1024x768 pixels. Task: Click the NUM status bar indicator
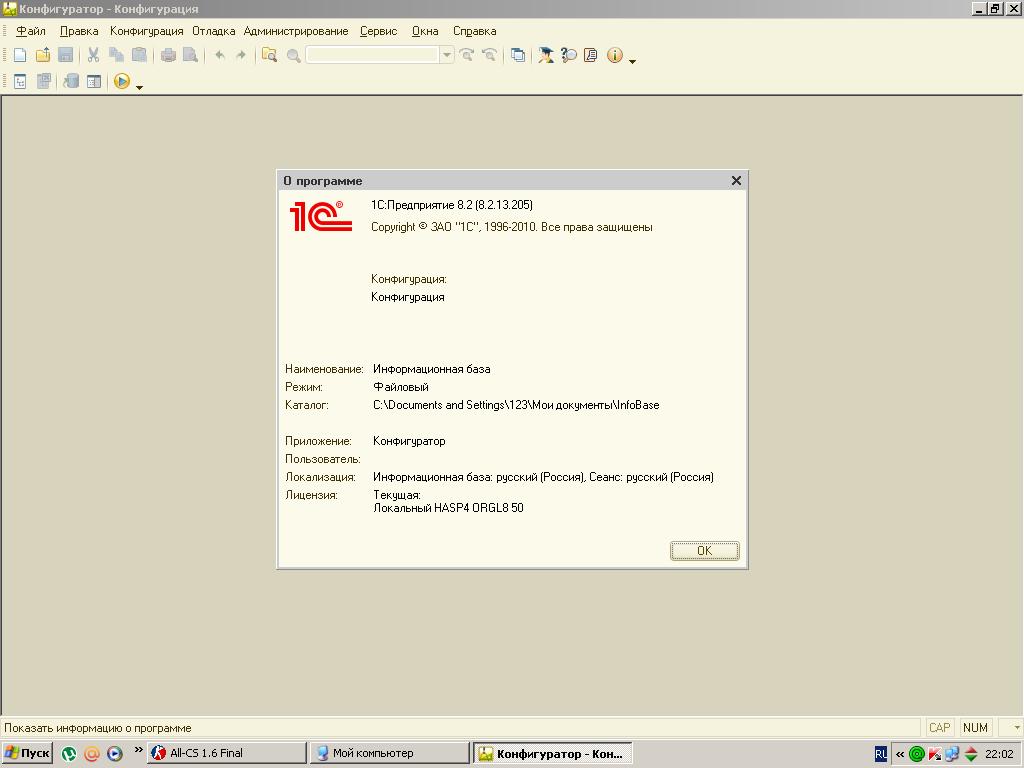976,728
